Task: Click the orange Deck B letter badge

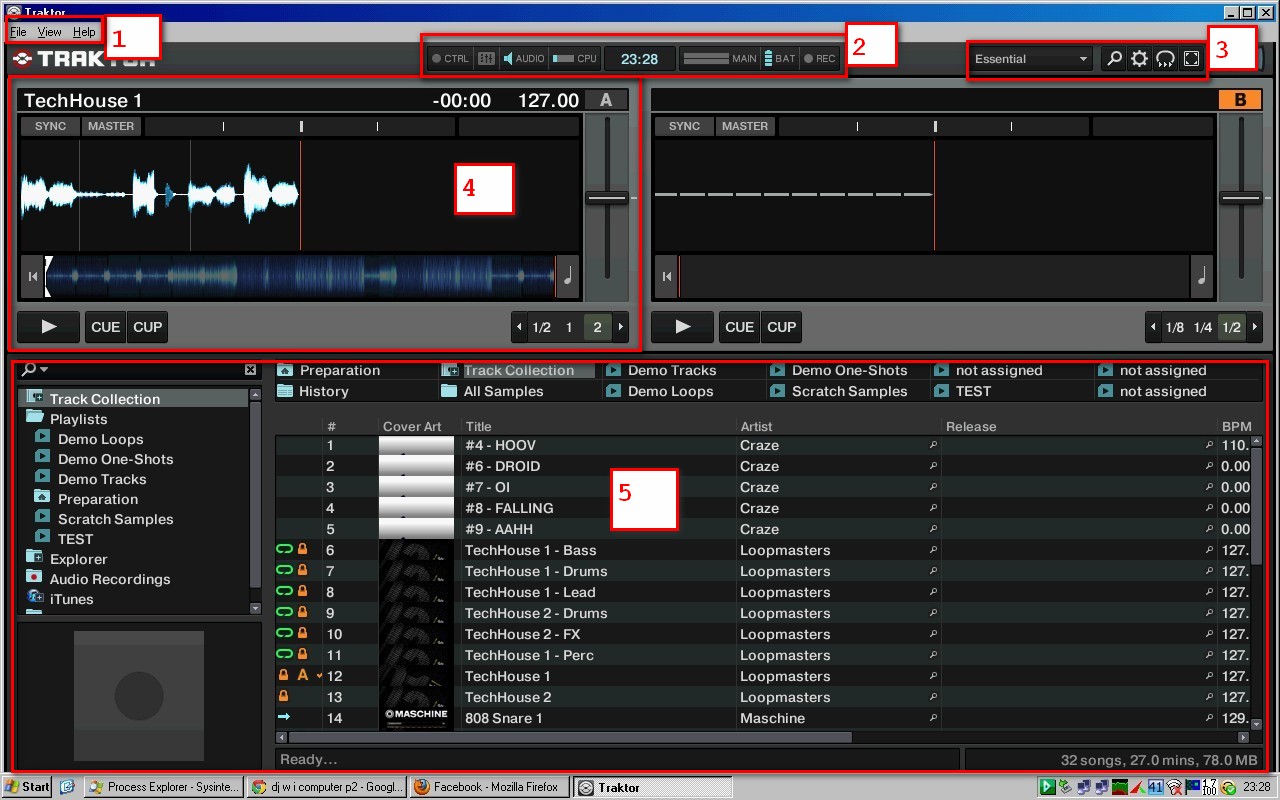Action: click(x=1241, y=100)
